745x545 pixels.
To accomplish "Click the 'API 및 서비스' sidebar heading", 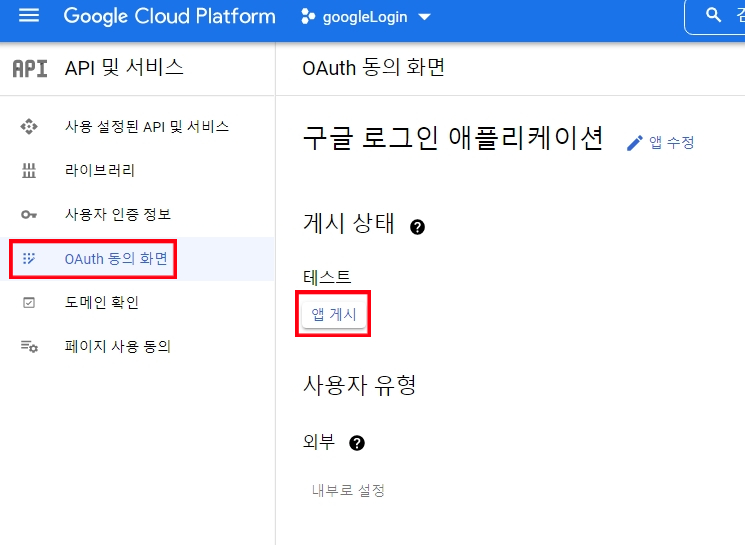I will tap(124, 67).
